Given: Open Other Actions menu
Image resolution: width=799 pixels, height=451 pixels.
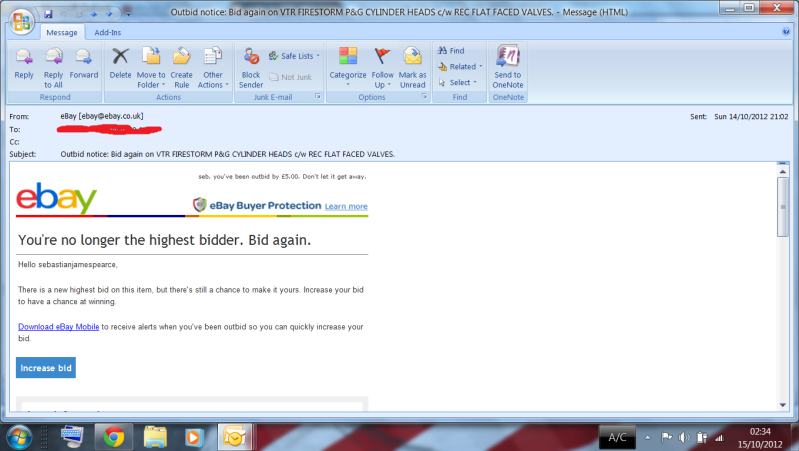Looking at the screenshot, I should click(x=212, y=67).
